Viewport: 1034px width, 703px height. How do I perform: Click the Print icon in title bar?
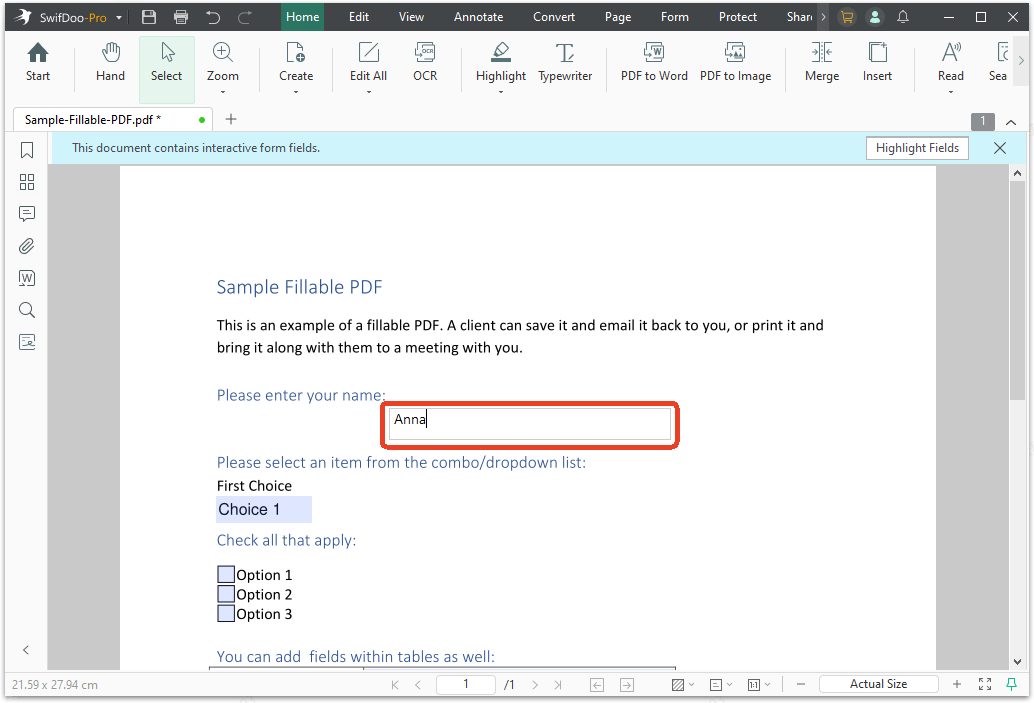[x=181, y=17]
